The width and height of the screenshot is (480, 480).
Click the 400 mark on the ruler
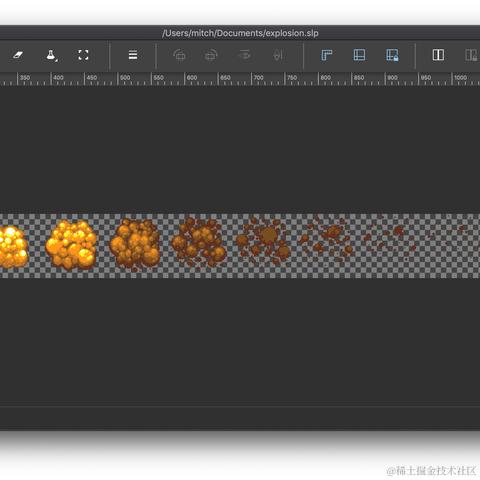click(x=58, y=78)
